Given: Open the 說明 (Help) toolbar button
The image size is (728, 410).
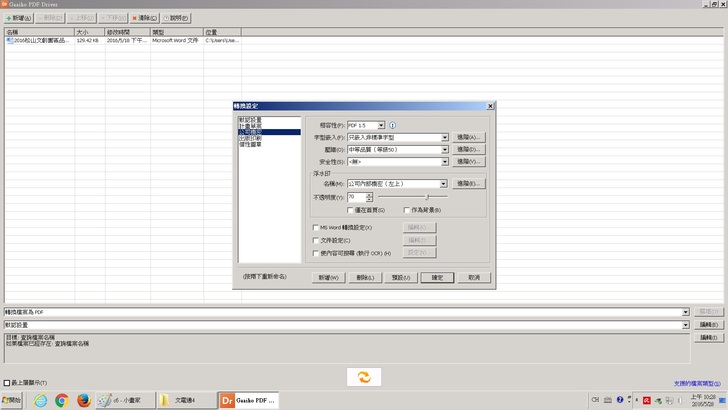Looking at the screenshot, I should coord(175,18).
